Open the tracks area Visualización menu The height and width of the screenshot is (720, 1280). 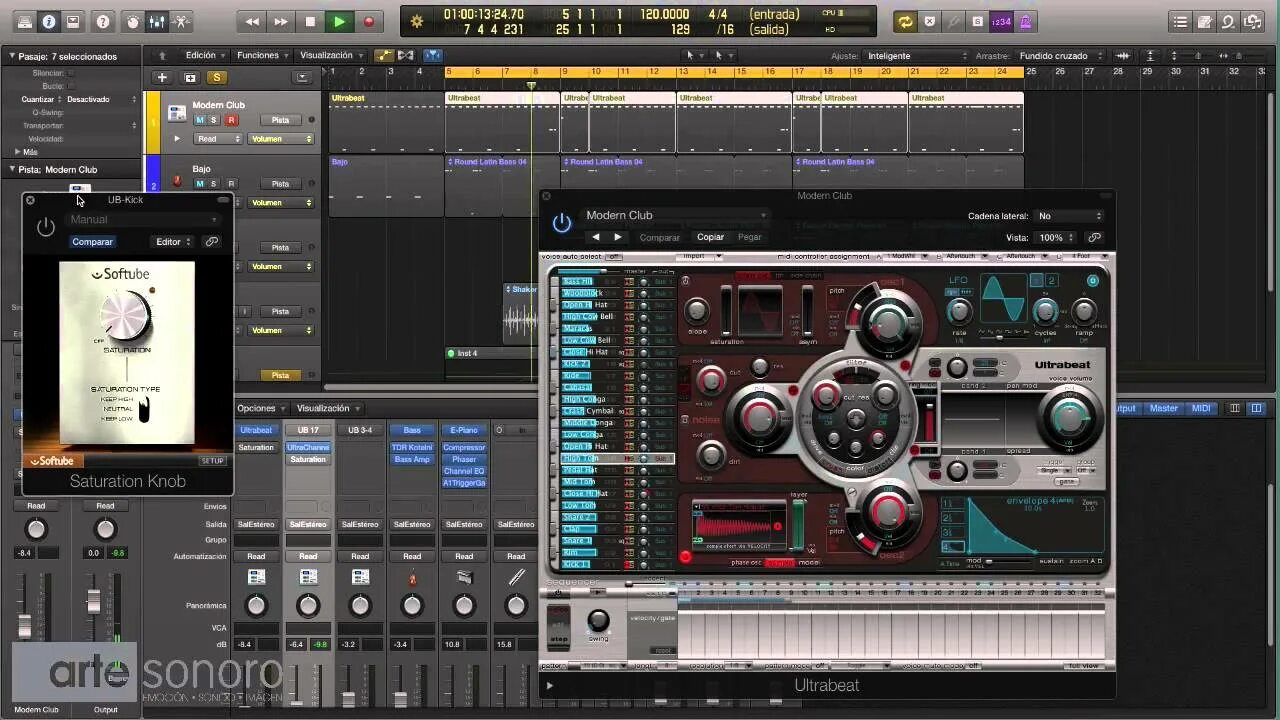point(330,55)
